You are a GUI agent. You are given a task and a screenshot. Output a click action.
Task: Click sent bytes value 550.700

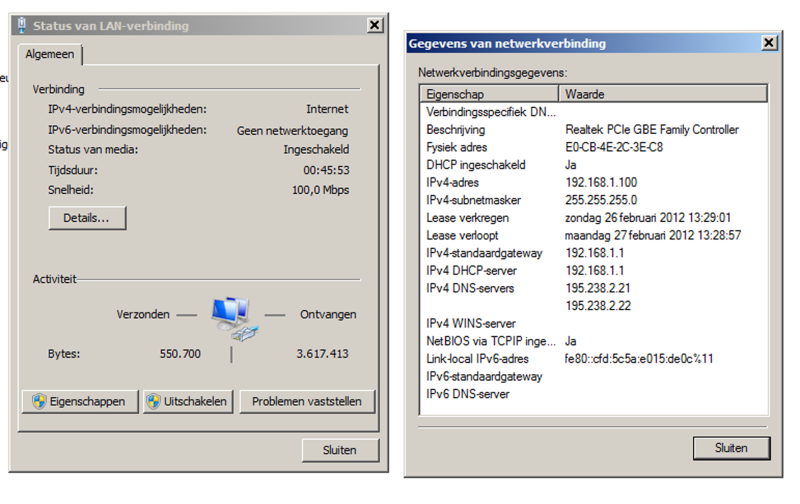pyautogui.click(x=180, y=354)
